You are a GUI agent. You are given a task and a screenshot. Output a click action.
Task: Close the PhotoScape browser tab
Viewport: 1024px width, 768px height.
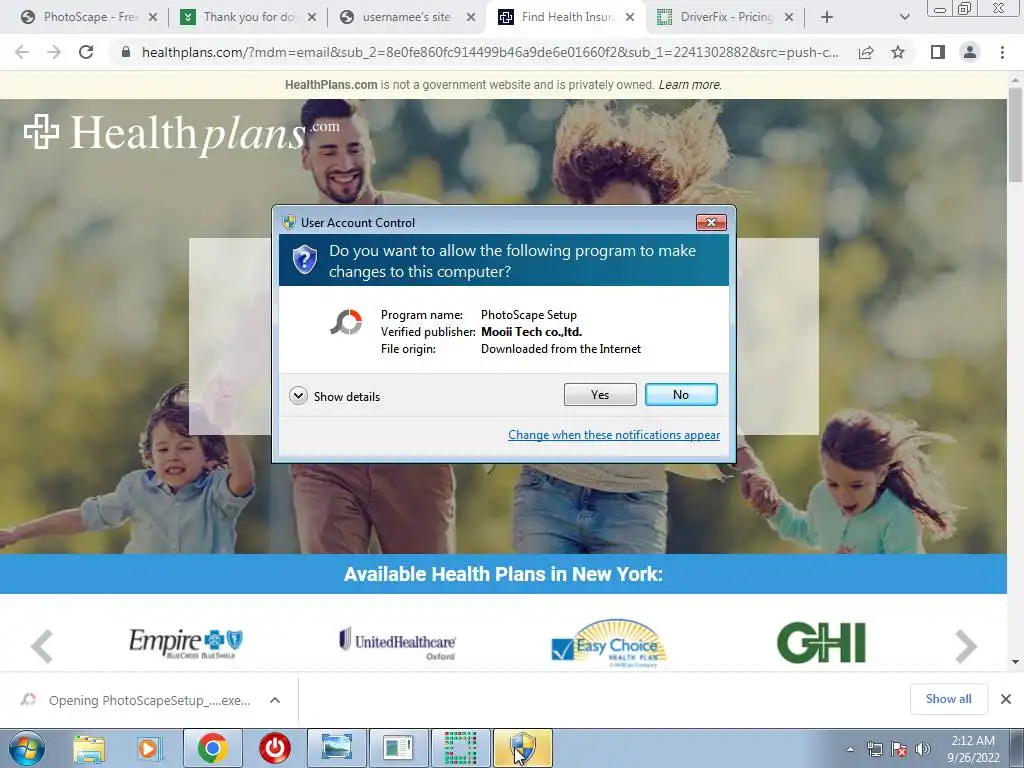[153, 17]
